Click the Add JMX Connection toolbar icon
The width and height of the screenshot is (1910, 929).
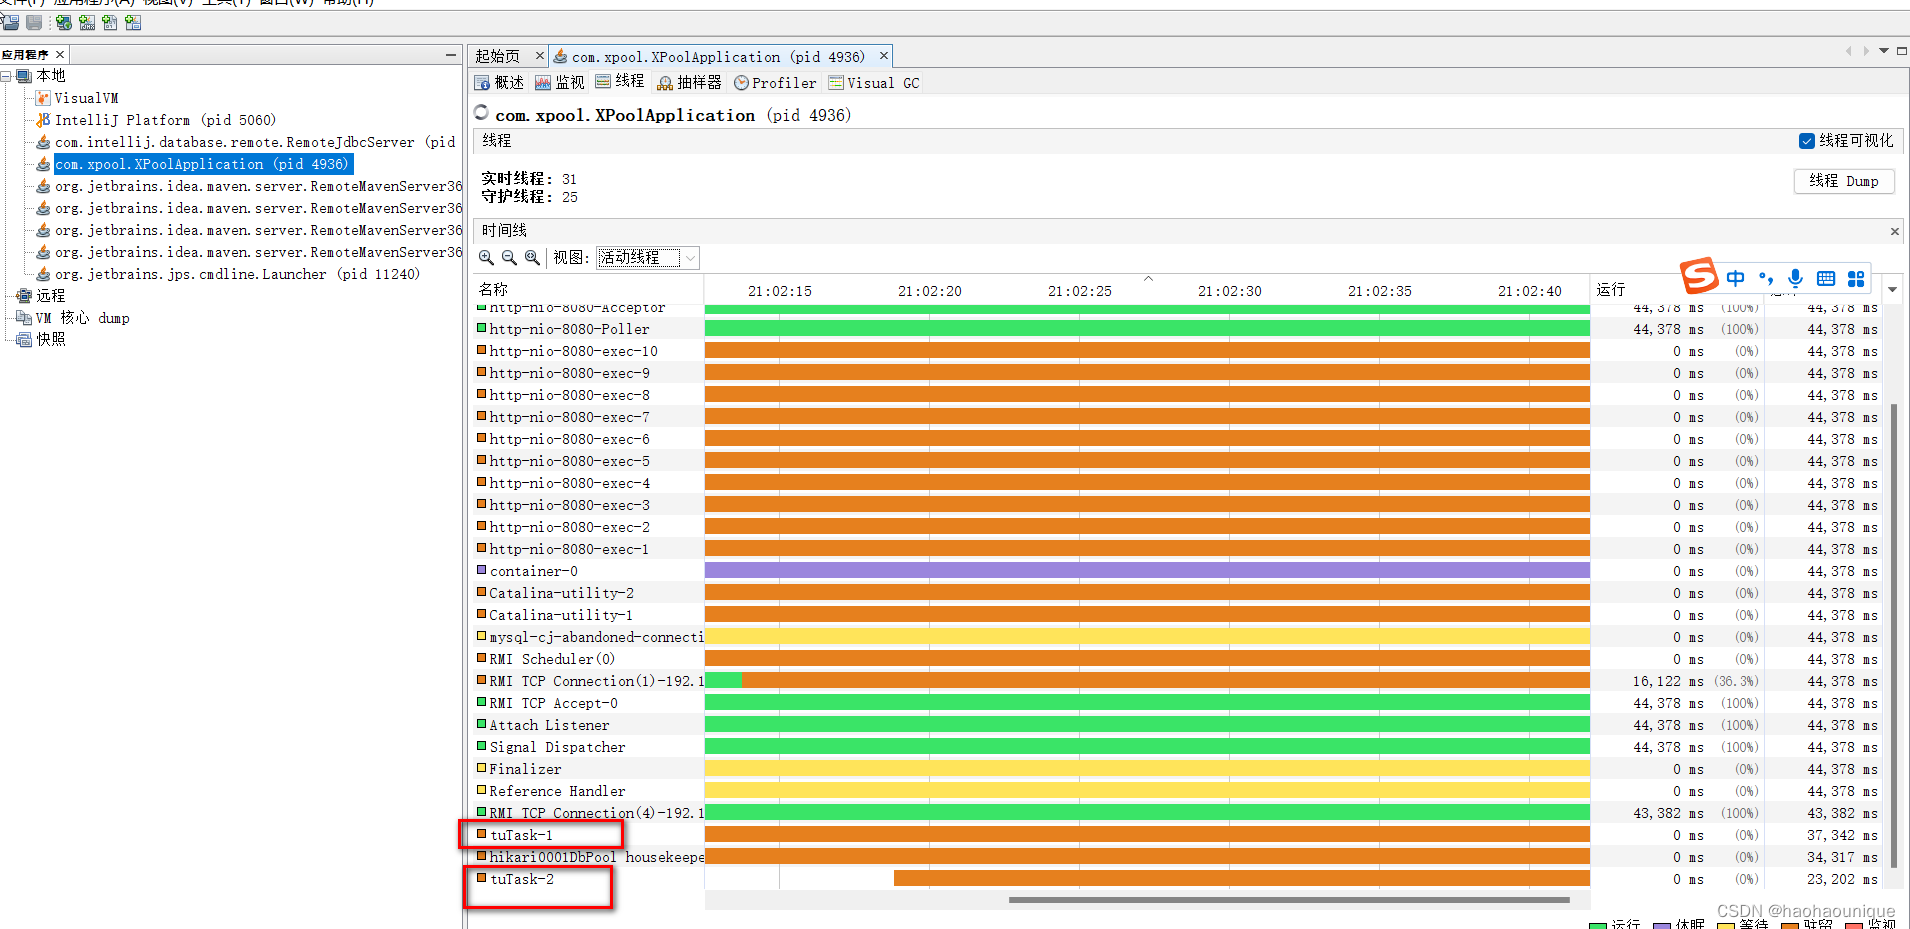[x=87, y=22]
